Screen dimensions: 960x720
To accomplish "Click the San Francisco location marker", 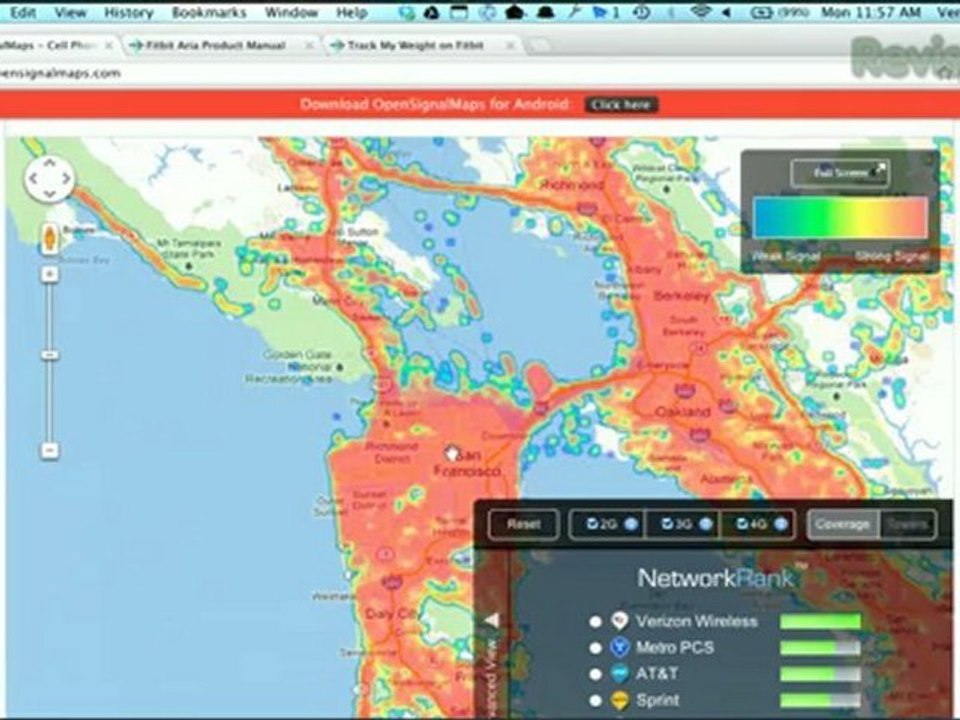I will pos(452,454).
